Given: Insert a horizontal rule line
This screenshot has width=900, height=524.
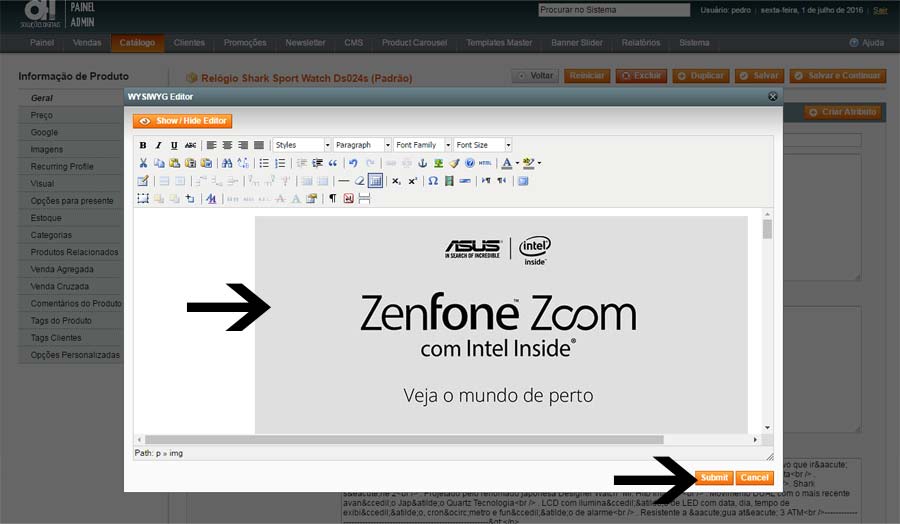Looking at the screenshot, I should (344, 181).
